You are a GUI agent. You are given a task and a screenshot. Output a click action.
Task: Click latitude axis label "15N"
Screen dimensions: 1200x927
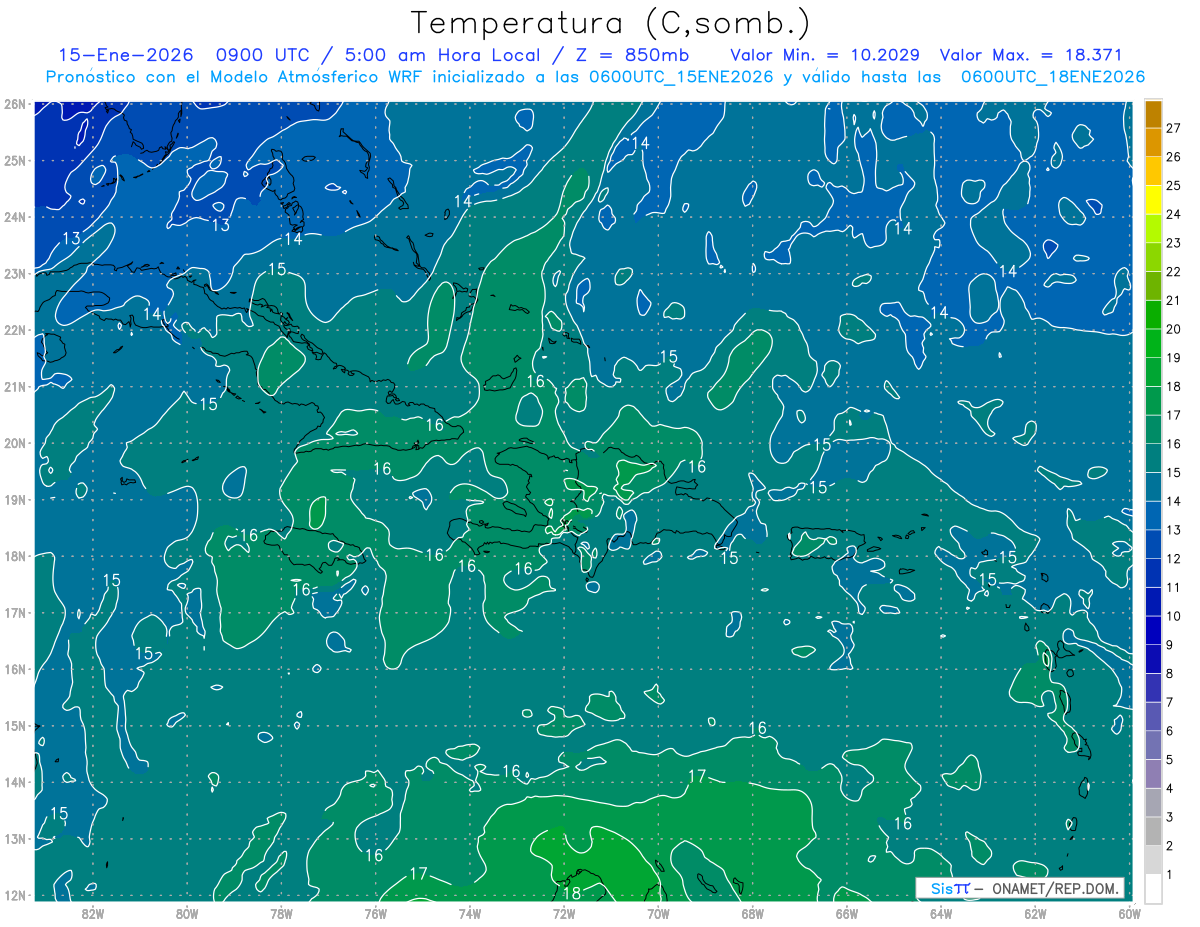coord(14,725)
